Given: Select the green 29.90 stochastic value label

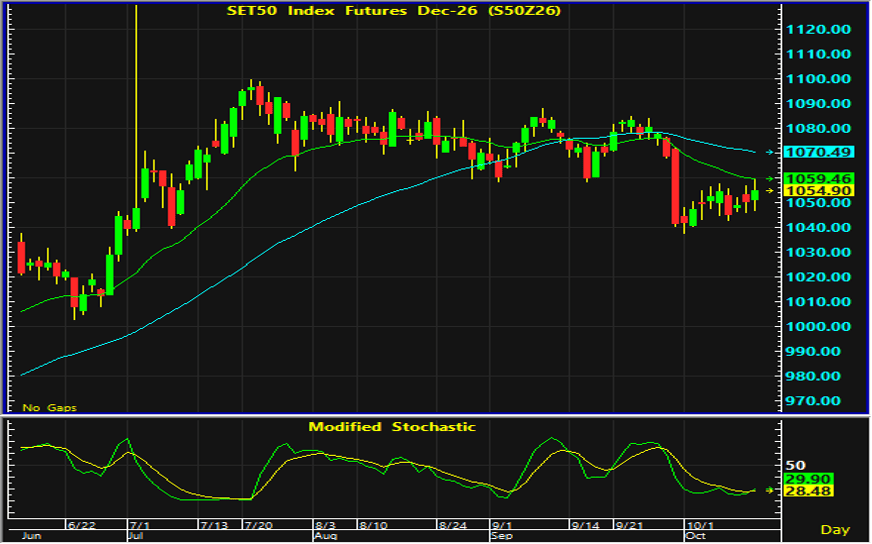Looking at the screenshot, I should coord(808,479).
